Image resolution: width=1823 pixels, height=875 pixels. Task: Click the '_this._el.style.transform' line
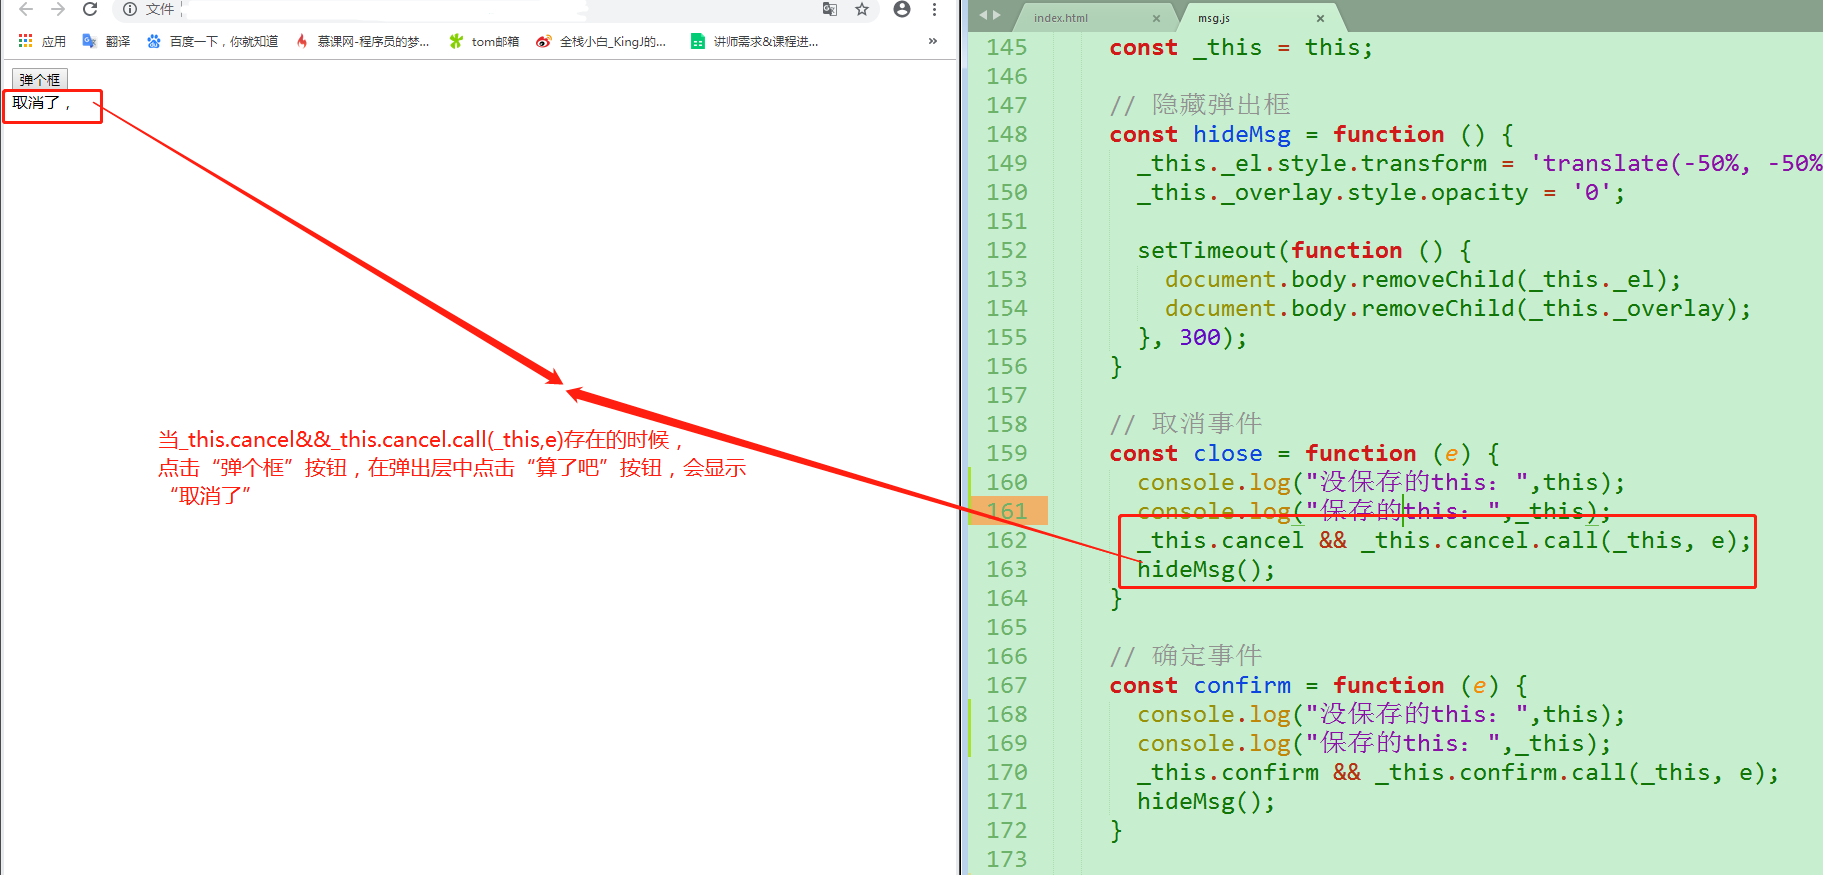(x=1479, y=163)
